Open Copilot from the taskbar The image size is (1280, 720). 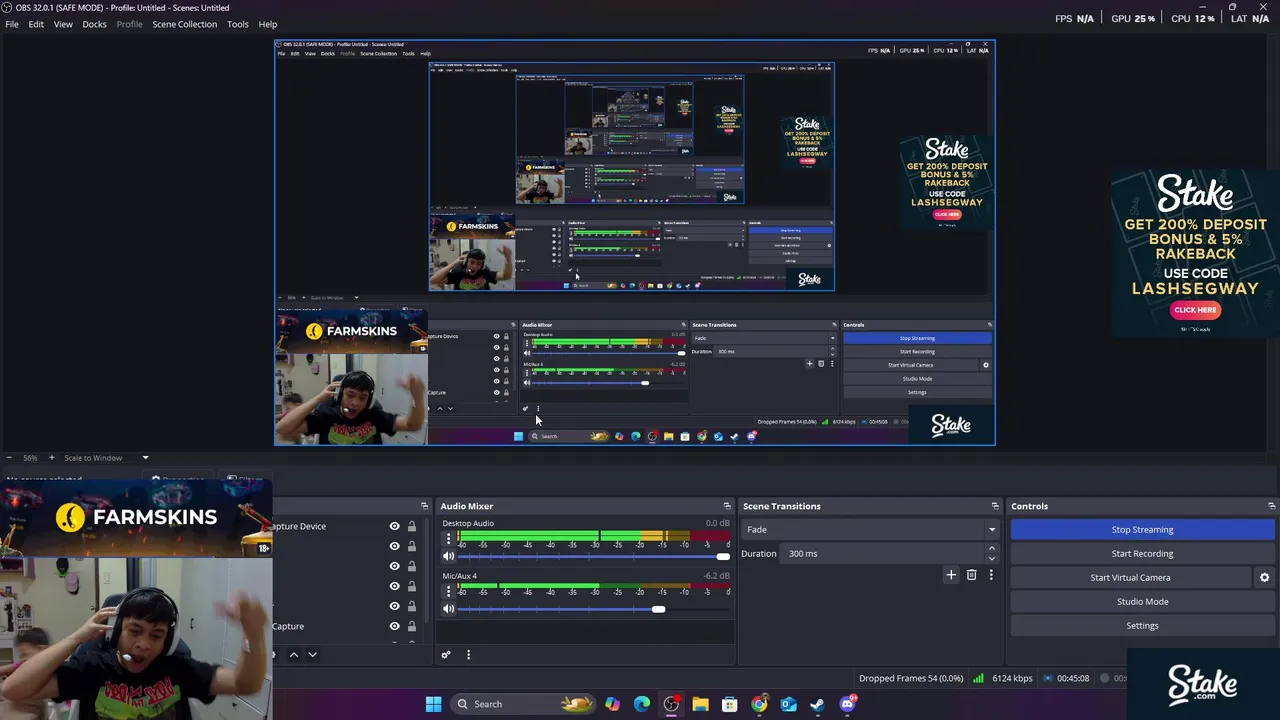click(x=612, y=704)
